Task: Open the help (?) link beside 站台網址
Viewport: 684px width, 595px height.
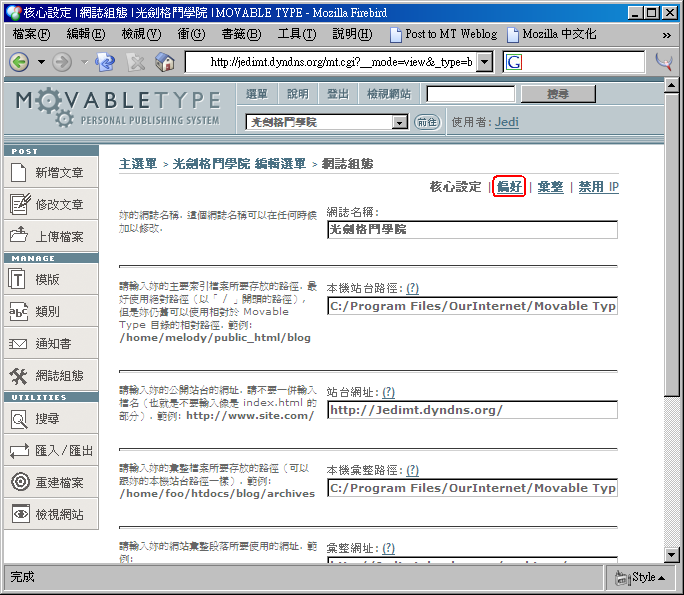Action: tap(388, 392)
